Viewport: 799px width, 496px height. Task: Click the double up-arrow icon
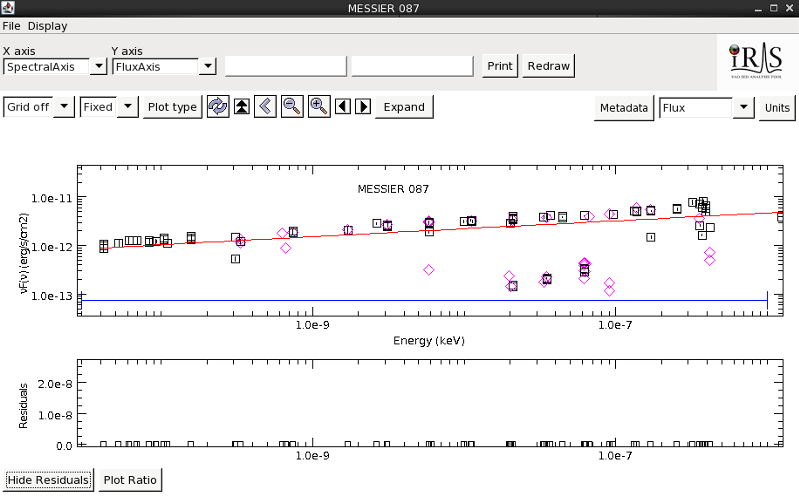click(x=242, y=107)
